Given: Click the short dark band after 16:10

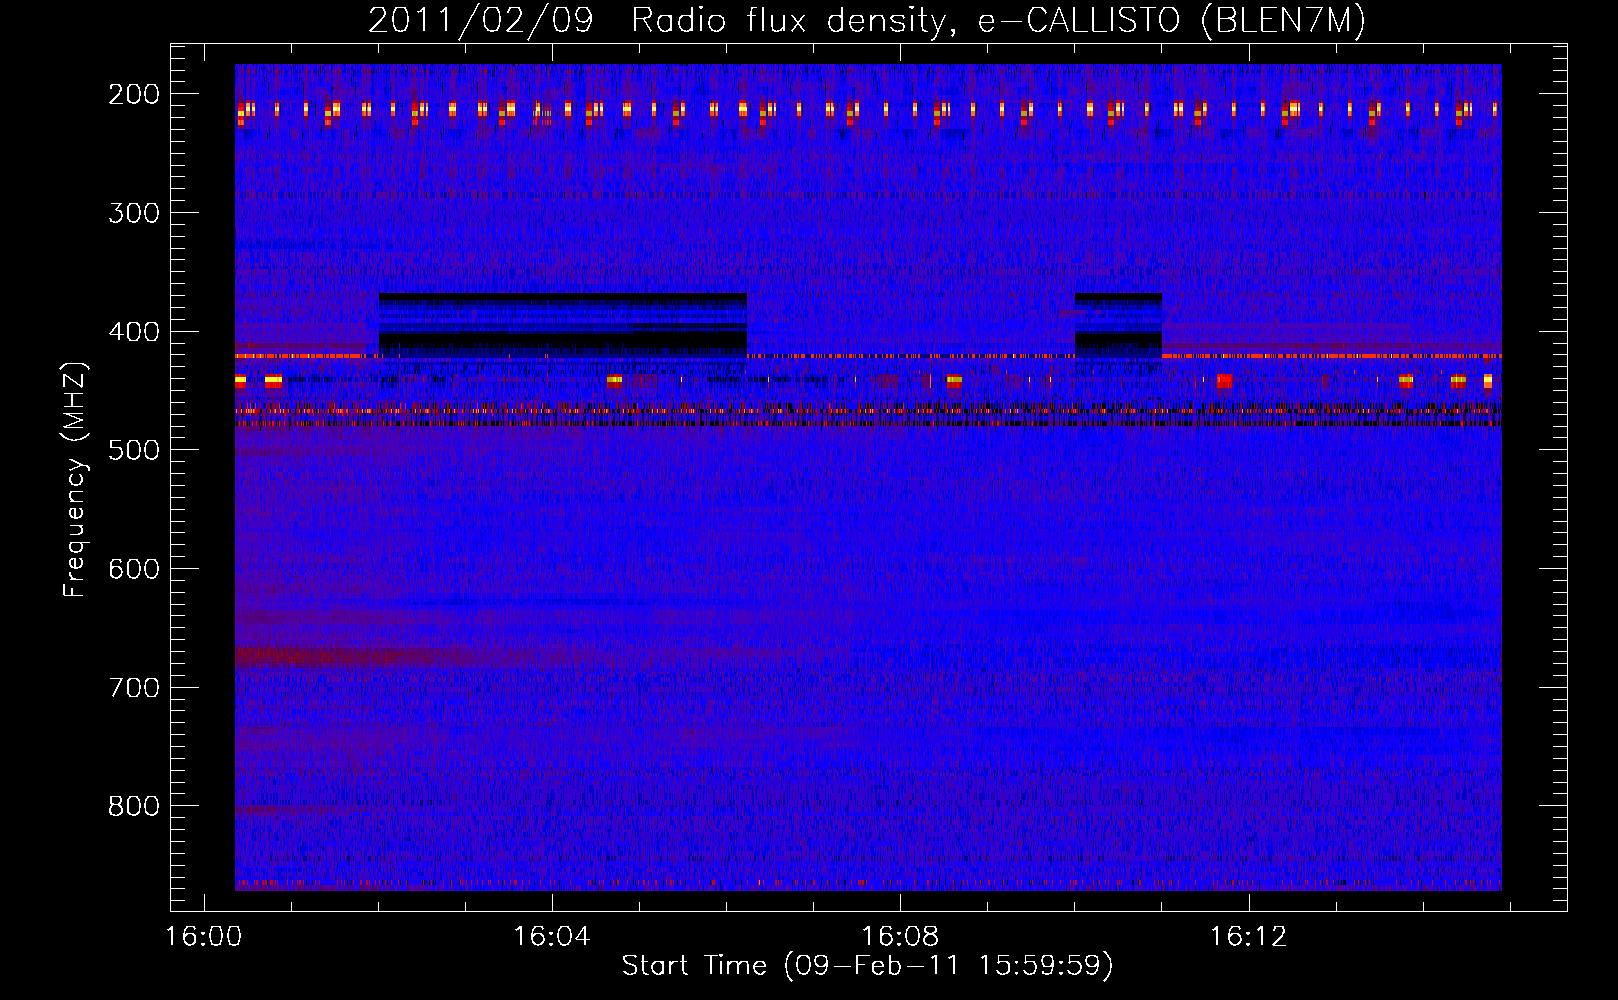Looking at the screenshot, I should 1118,326.
